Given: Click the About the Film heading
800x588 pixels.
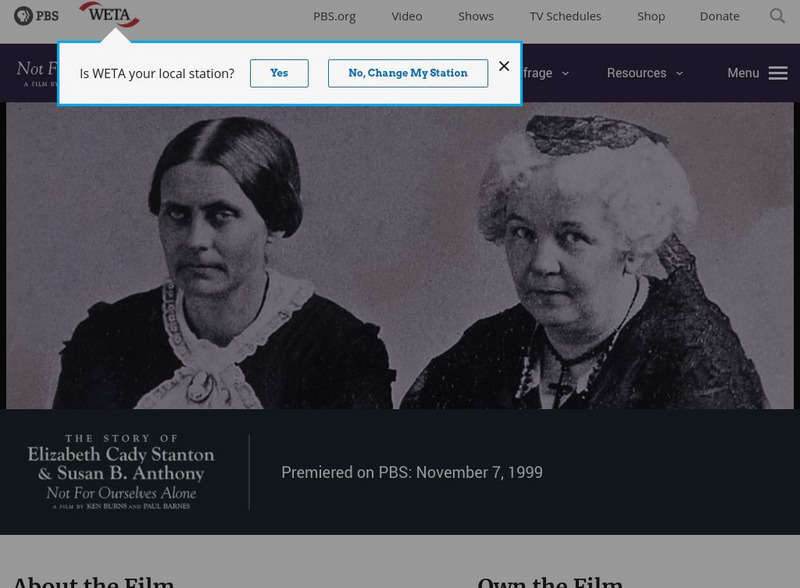Looking at the screenshot, I should click(x=93, y=582).
